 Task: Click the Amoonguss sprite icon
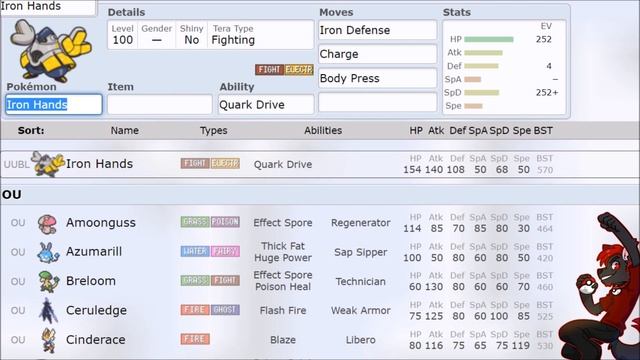[x=47, y=224]
